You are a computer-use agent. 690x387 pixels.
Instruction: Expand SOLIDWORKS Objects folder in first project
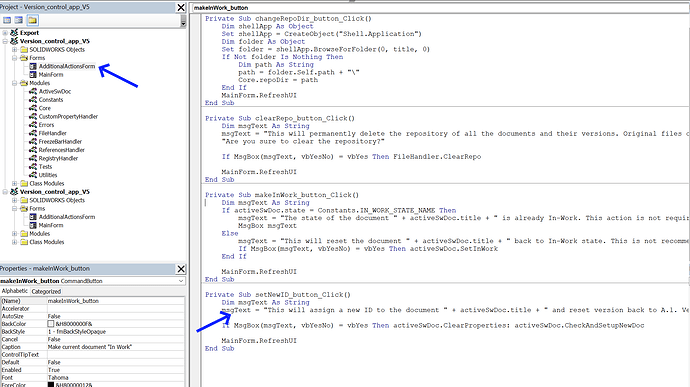click(x=15, y=49)
